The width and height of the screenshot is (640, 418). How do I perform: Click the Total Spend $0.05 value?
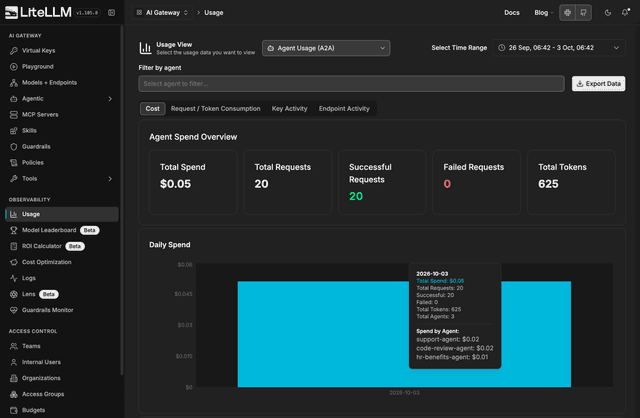coord(176,184)
